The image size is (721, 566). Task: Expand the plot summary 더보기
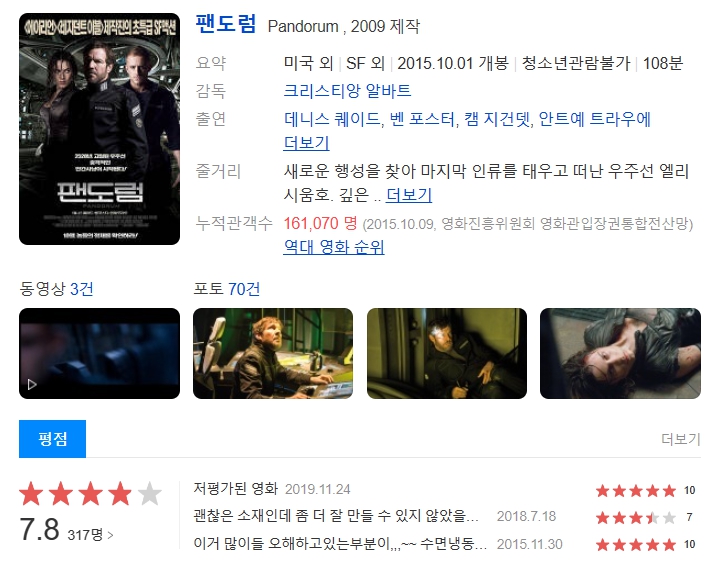point(409,195)
